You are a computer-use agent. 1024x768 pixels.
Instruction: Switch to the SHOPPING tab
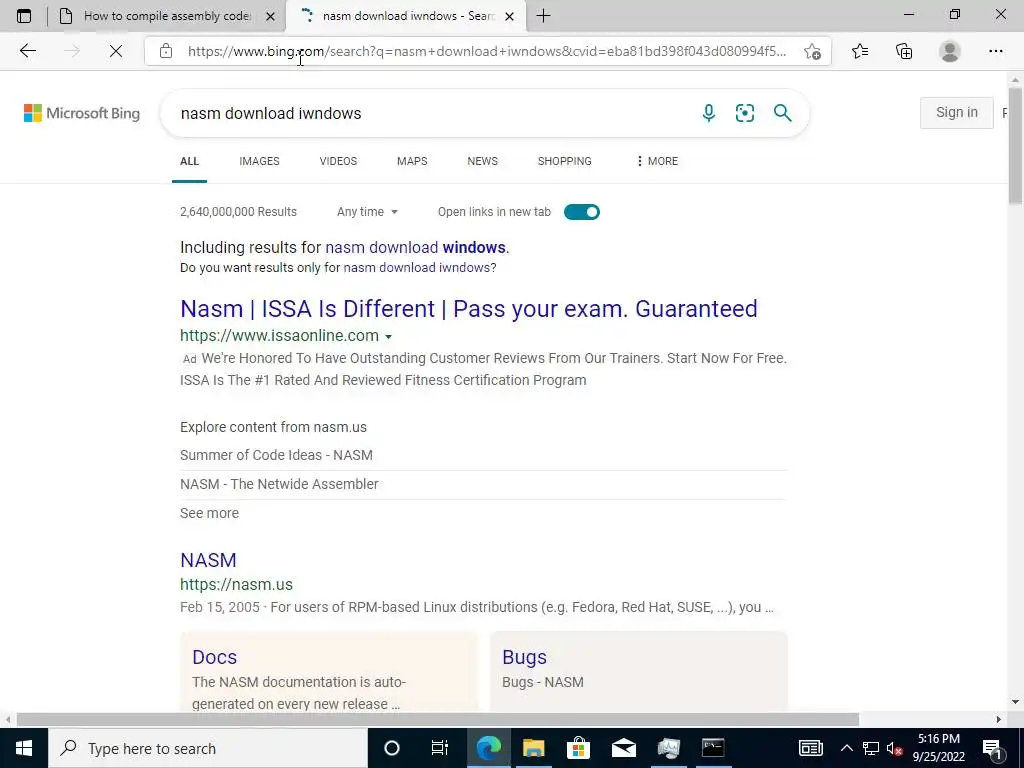click(x=565, y=161)
